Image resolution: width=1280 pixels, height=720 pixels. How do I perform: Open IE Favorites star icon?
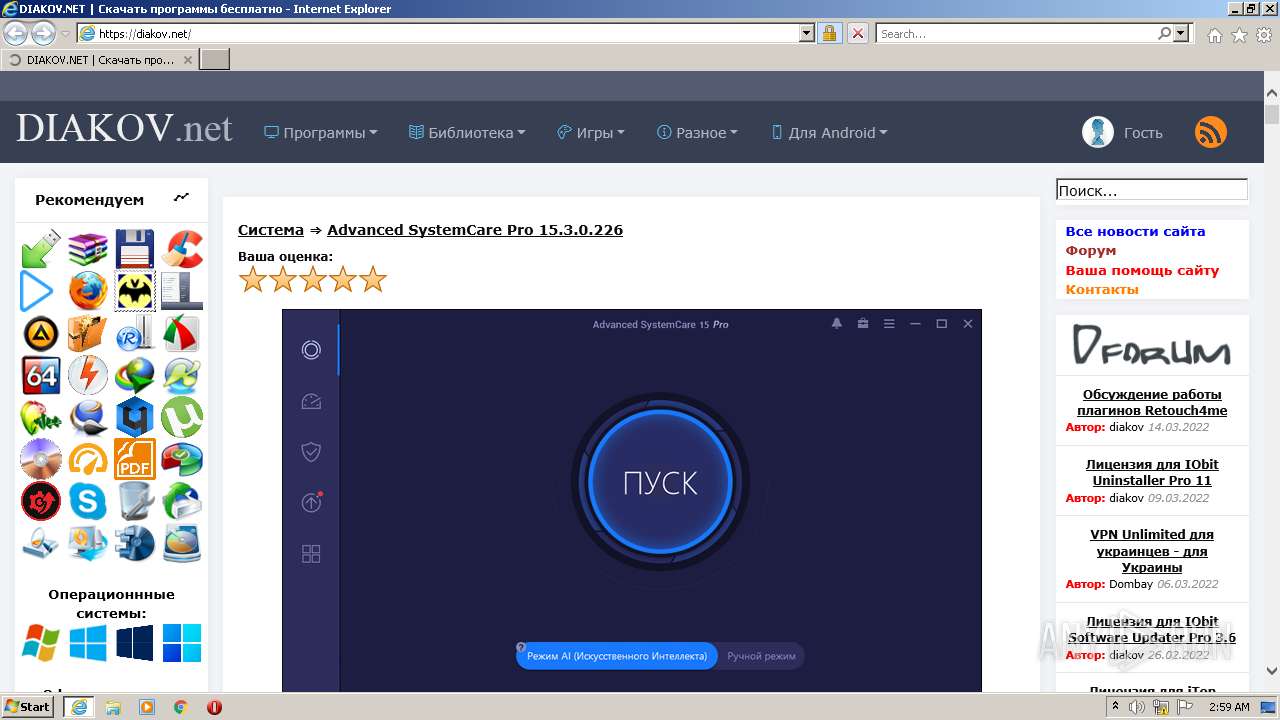(x=1239, y=34)
